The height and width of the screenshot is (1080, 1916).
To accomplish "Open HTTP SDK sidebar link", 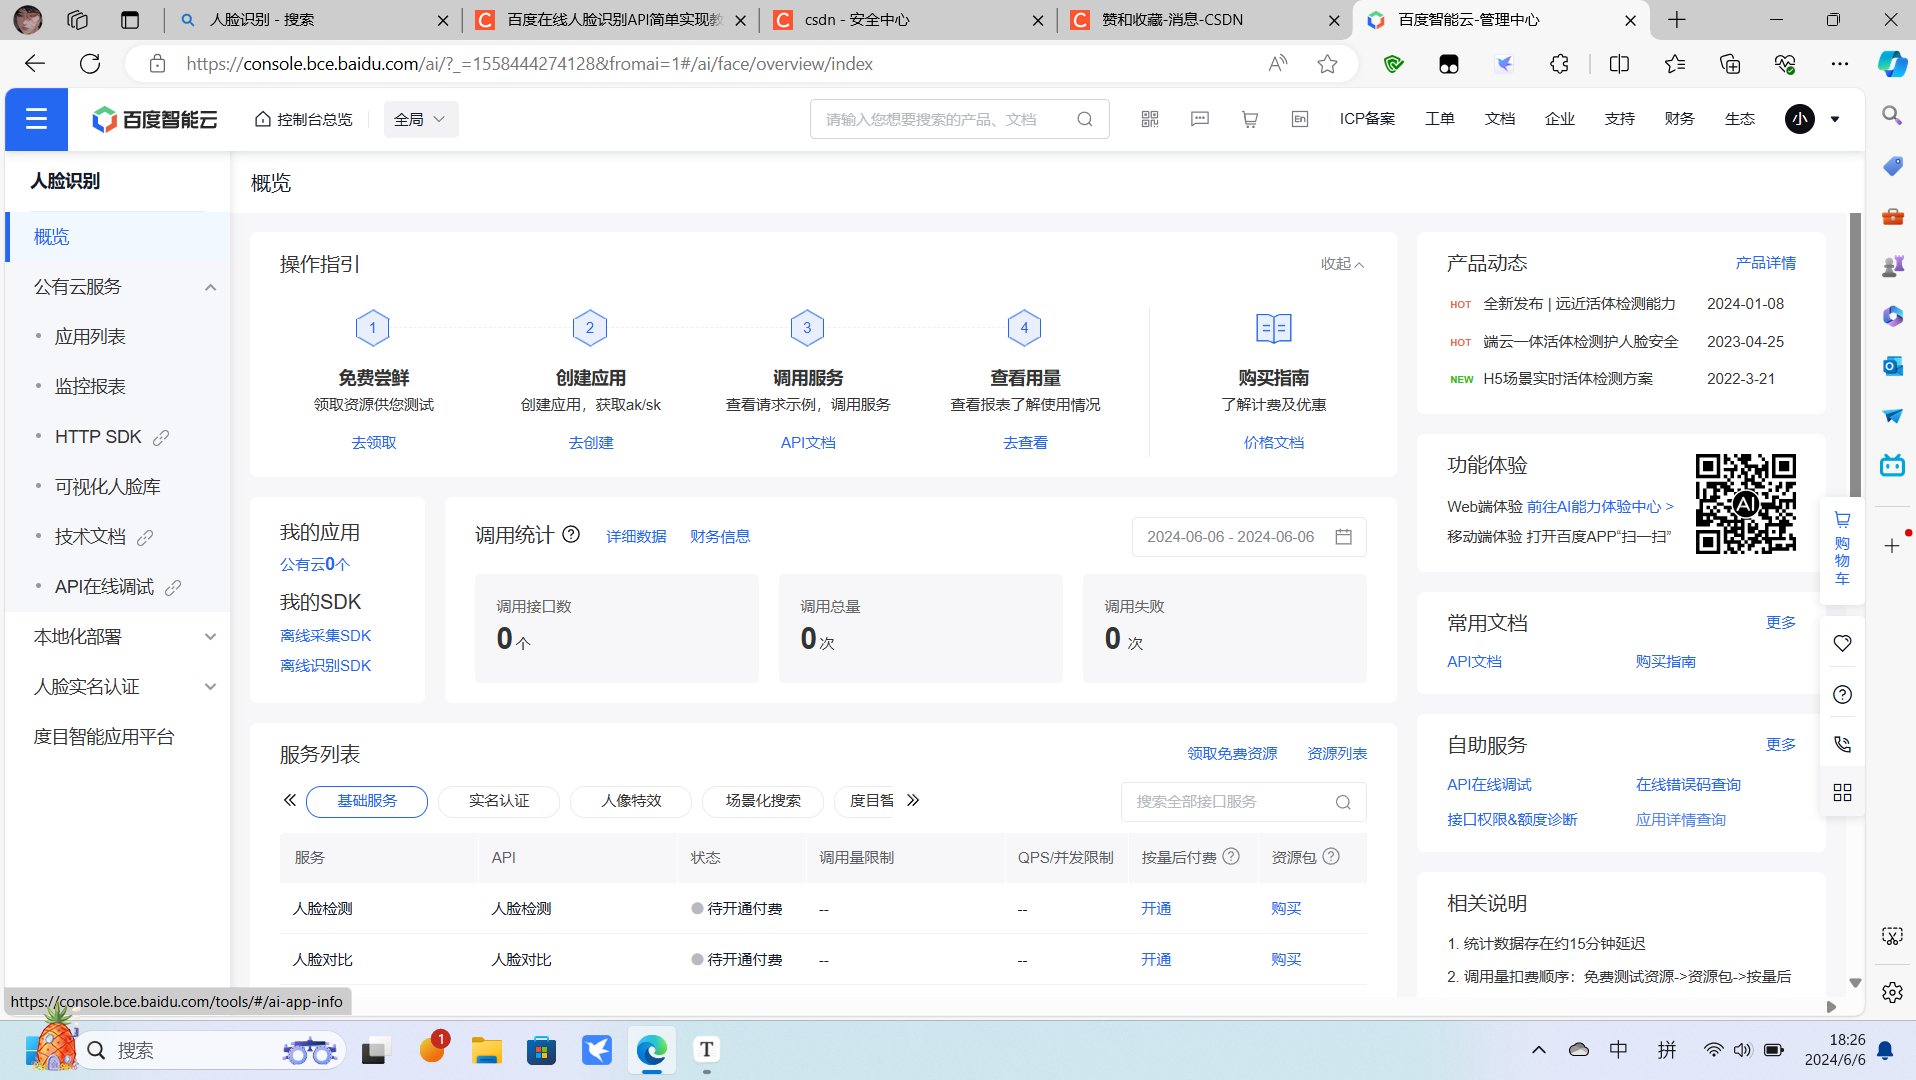I will coord(98,437).
